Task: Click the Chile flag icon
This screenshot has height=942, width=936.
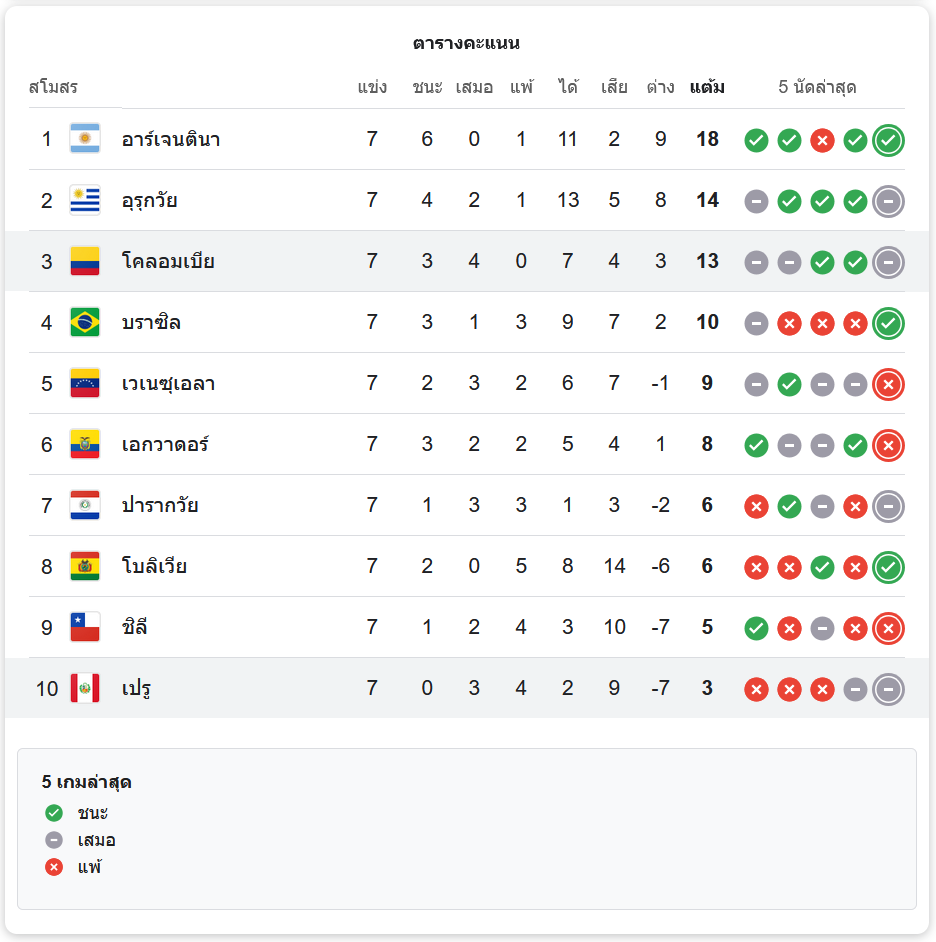Action: click(85, 627)
